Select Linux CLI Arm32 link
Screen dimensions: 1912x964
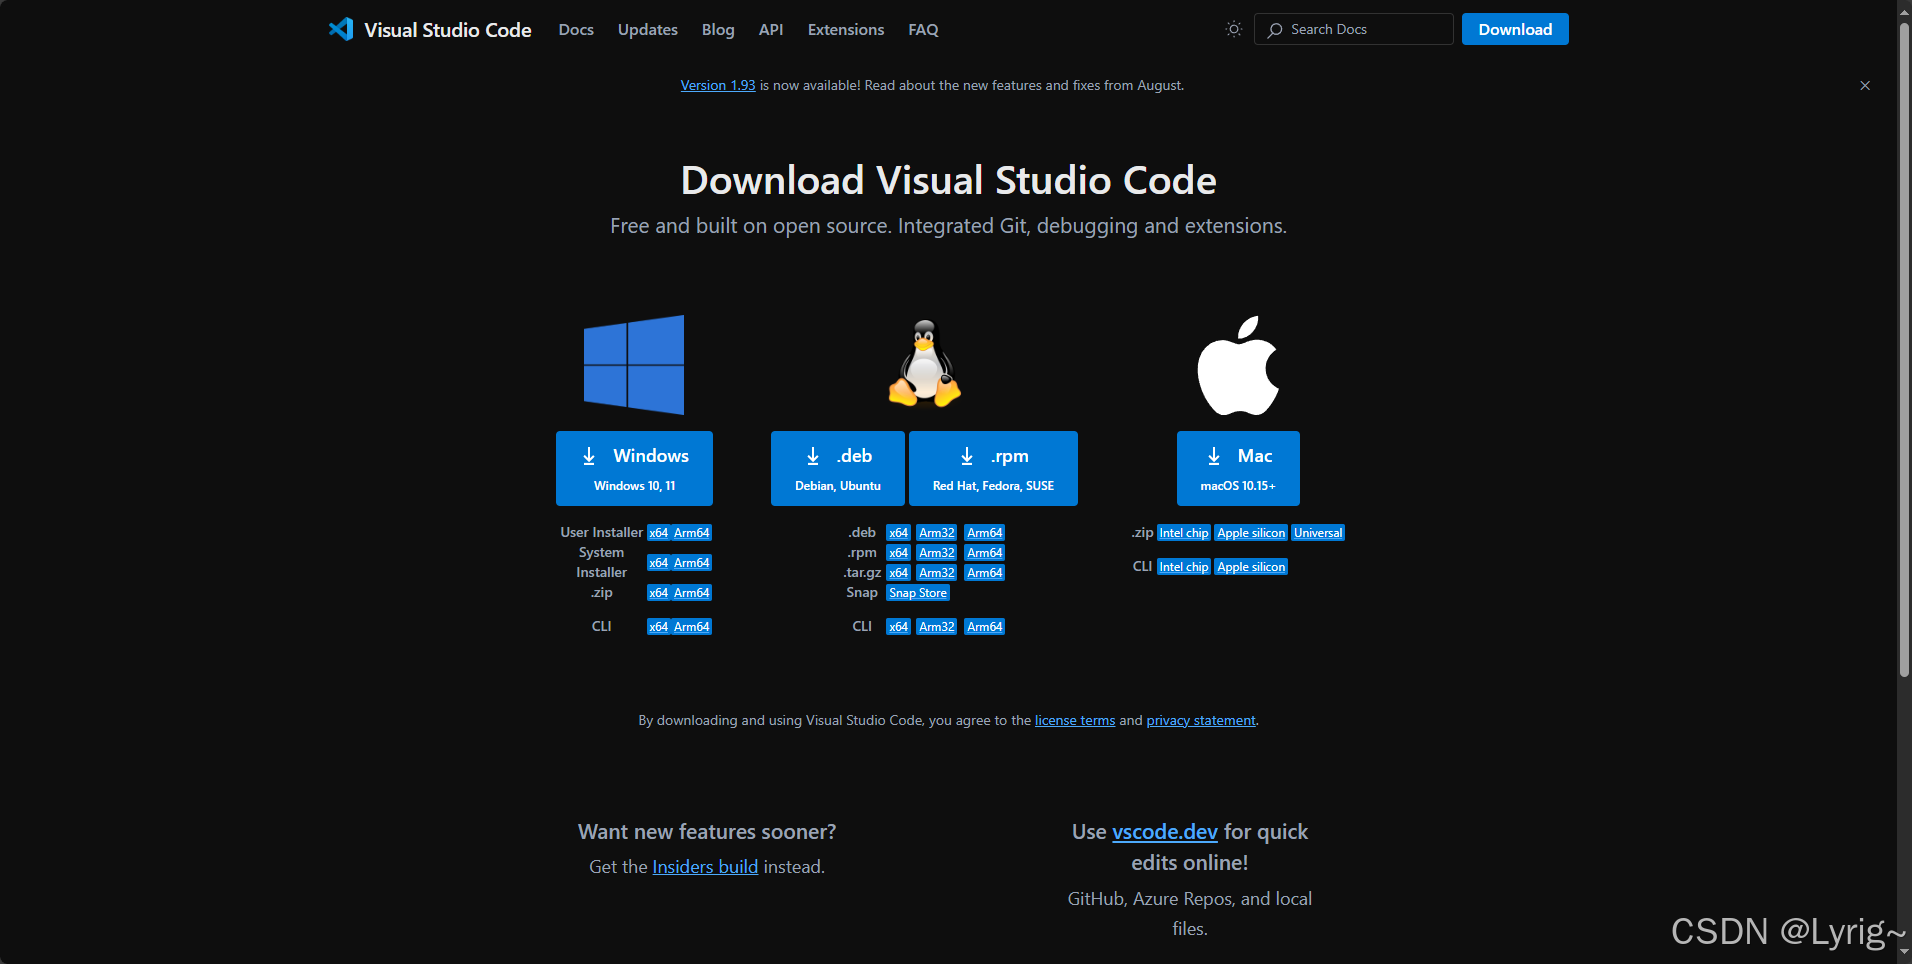click(x=937, y=627)
